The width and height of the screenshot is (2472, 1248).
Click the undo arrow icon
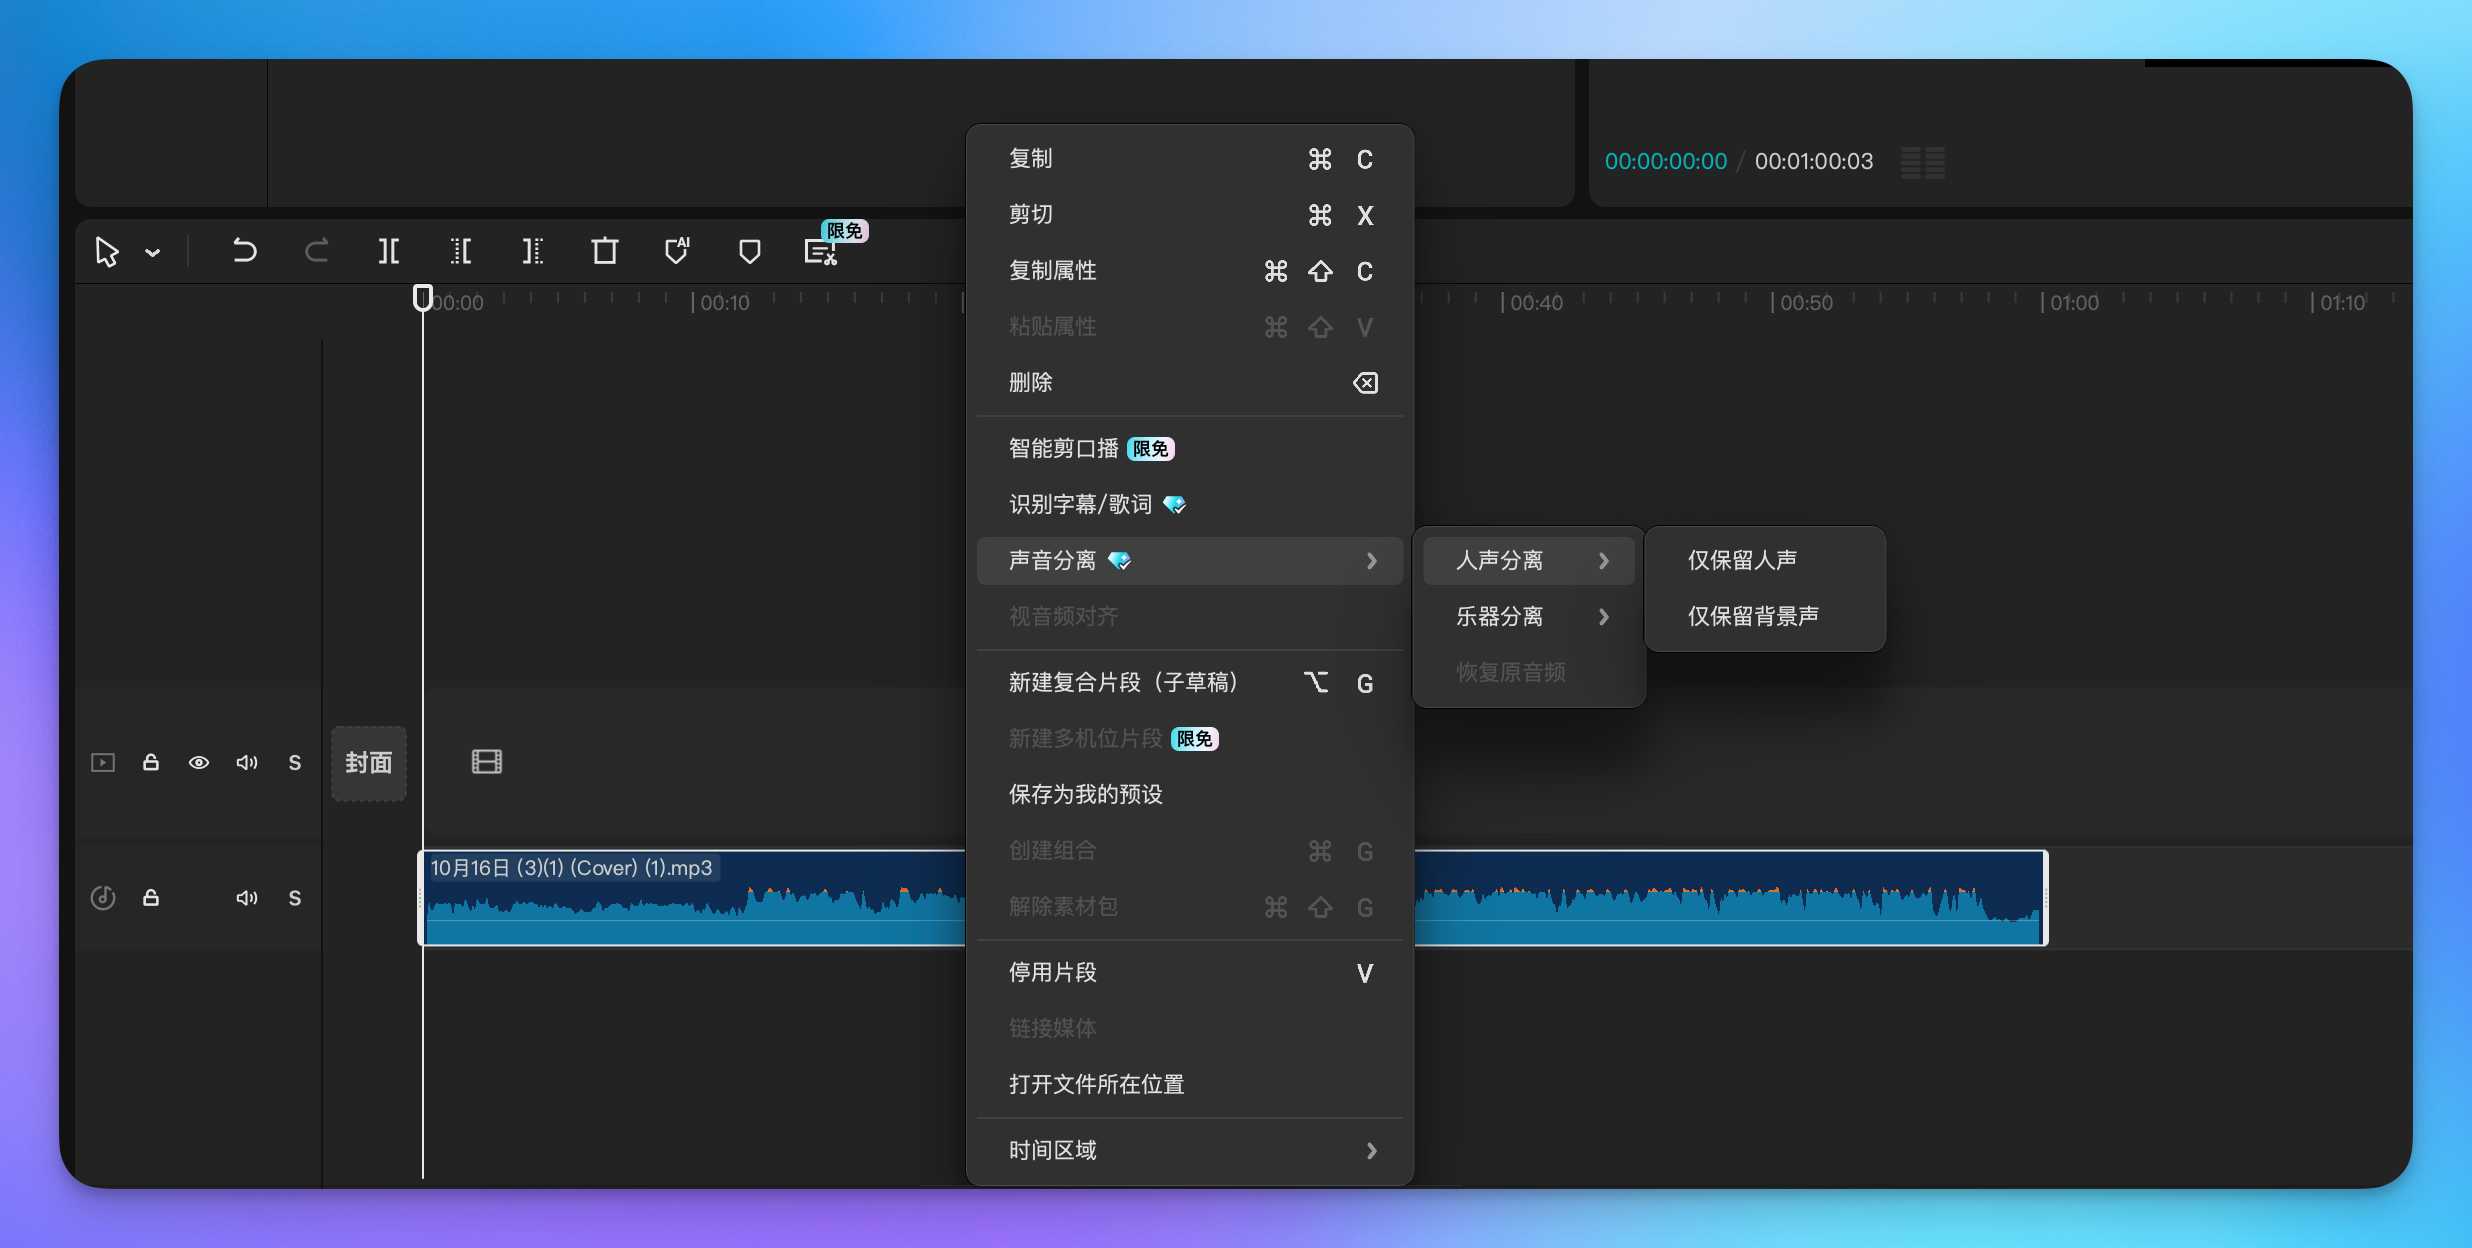tap(244, 251)
